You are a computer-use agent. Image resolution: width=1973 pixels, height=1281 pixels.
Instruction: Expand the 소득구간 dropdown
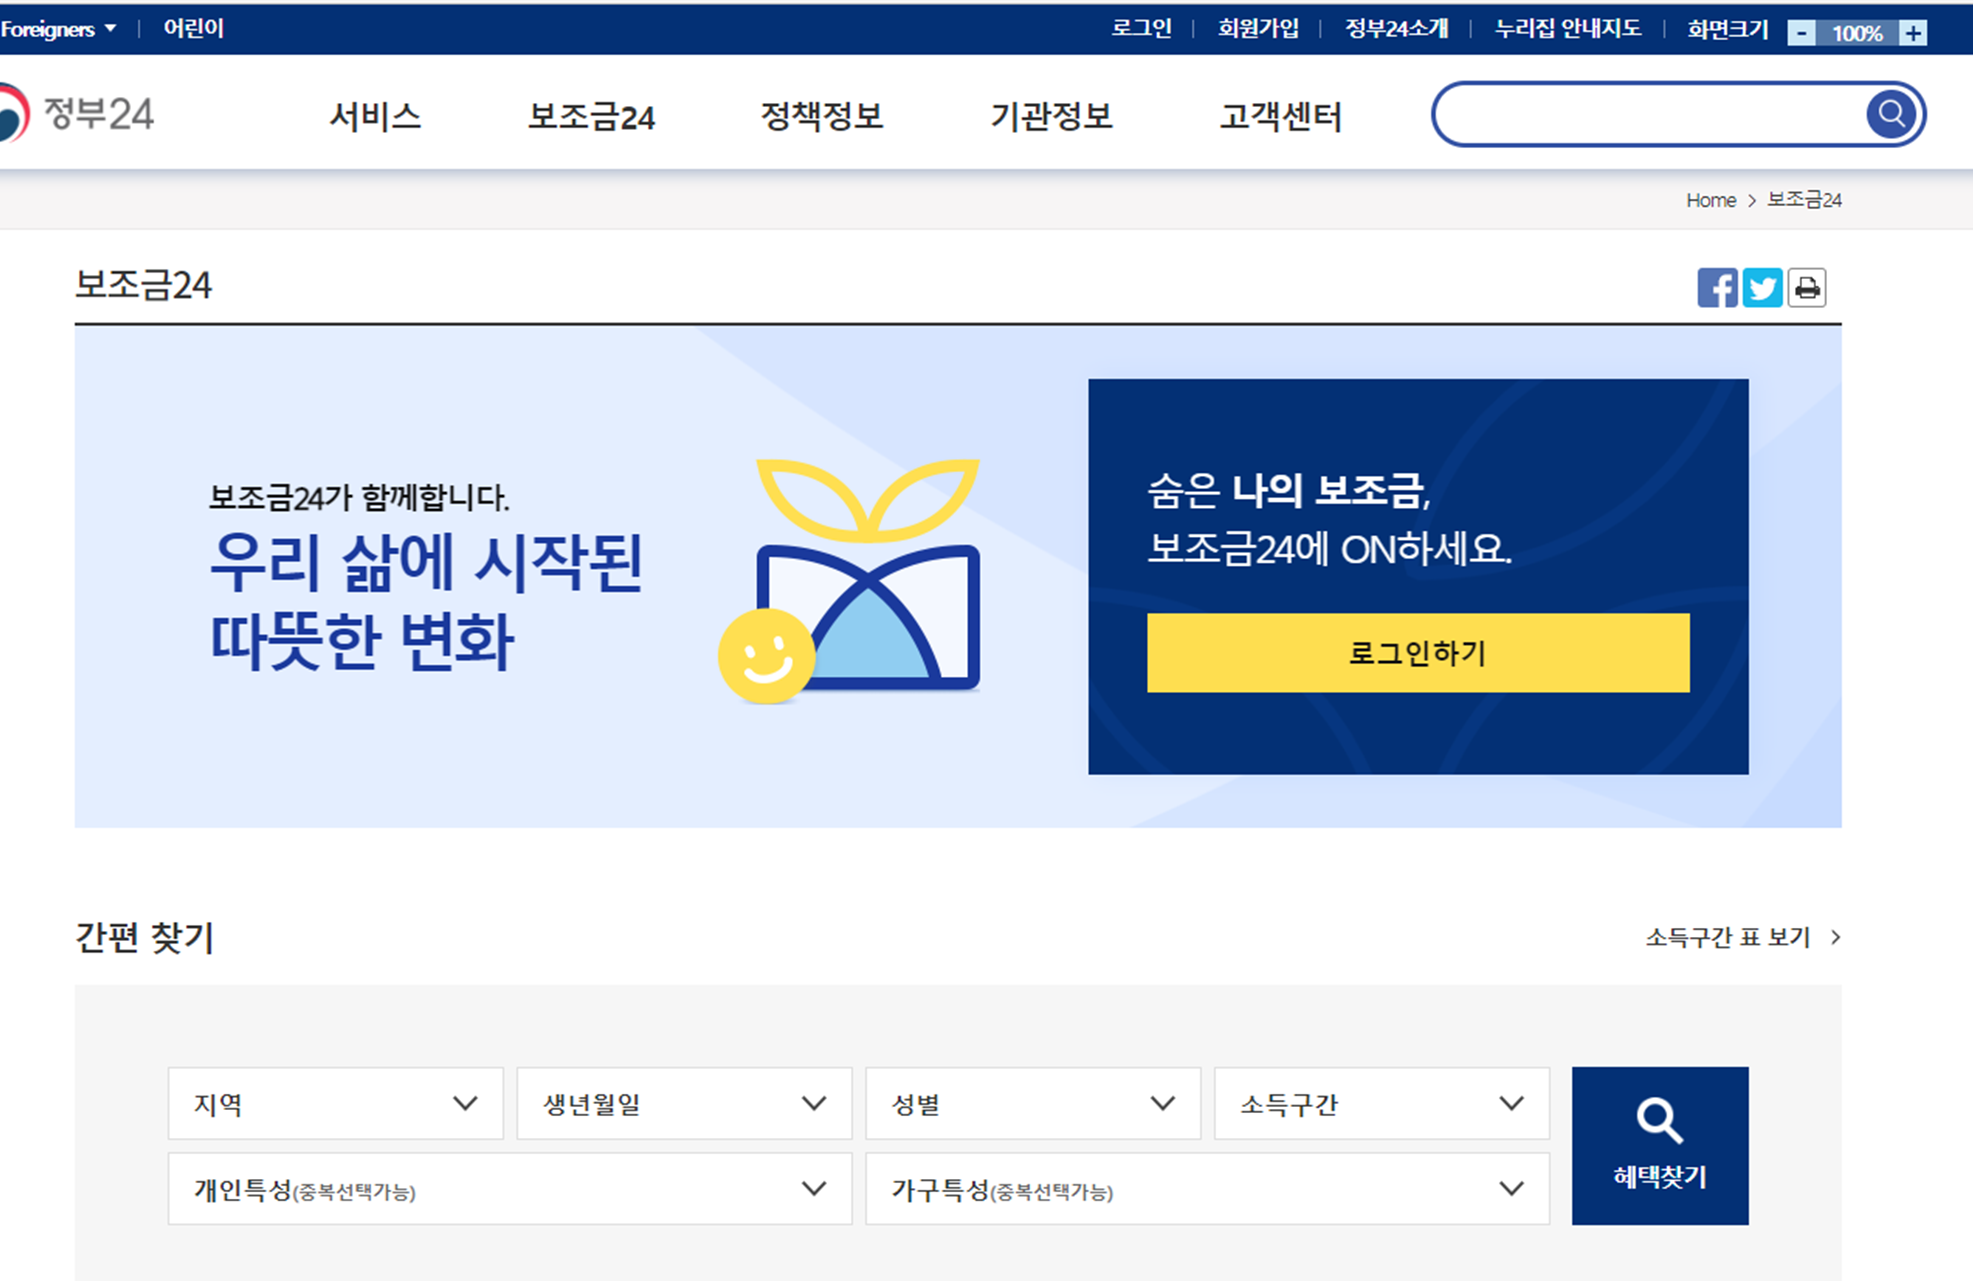point(1381,1103)
